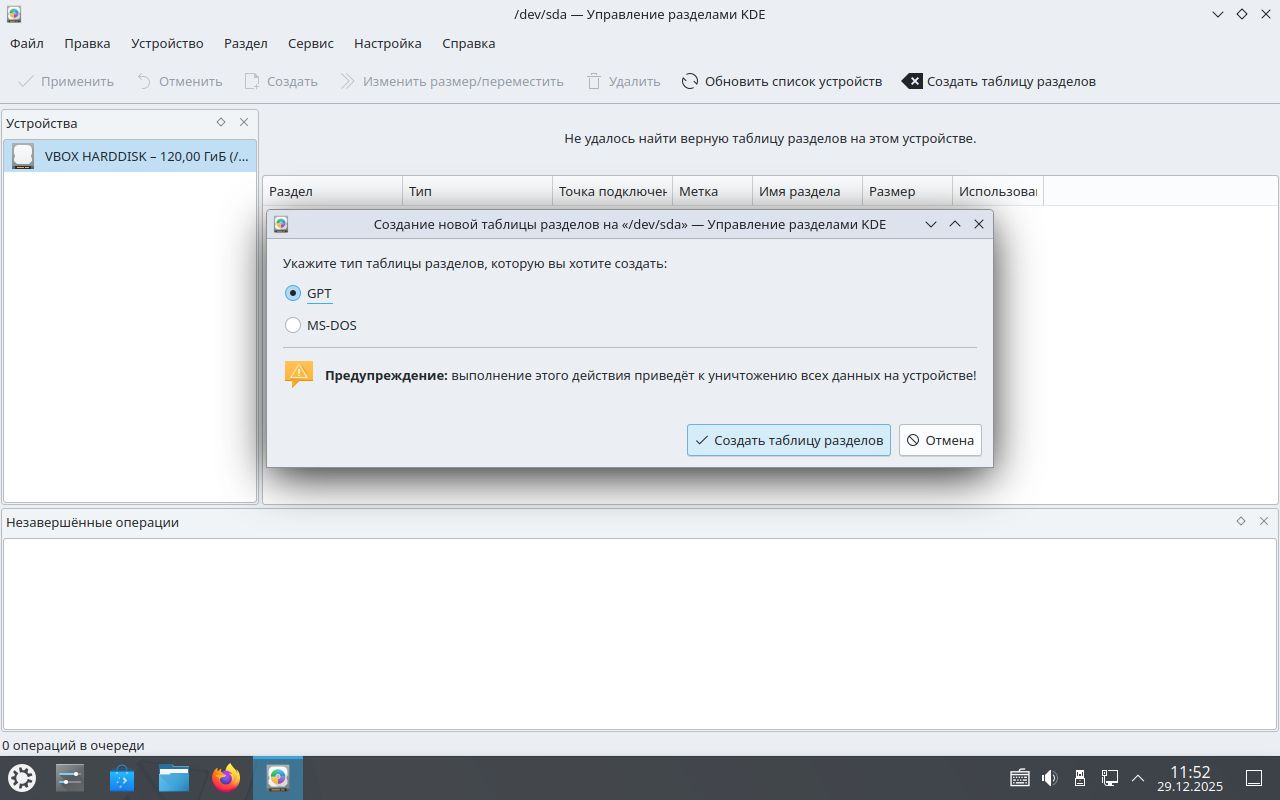Open the network connections tray icon

[x=1109, y=778]
